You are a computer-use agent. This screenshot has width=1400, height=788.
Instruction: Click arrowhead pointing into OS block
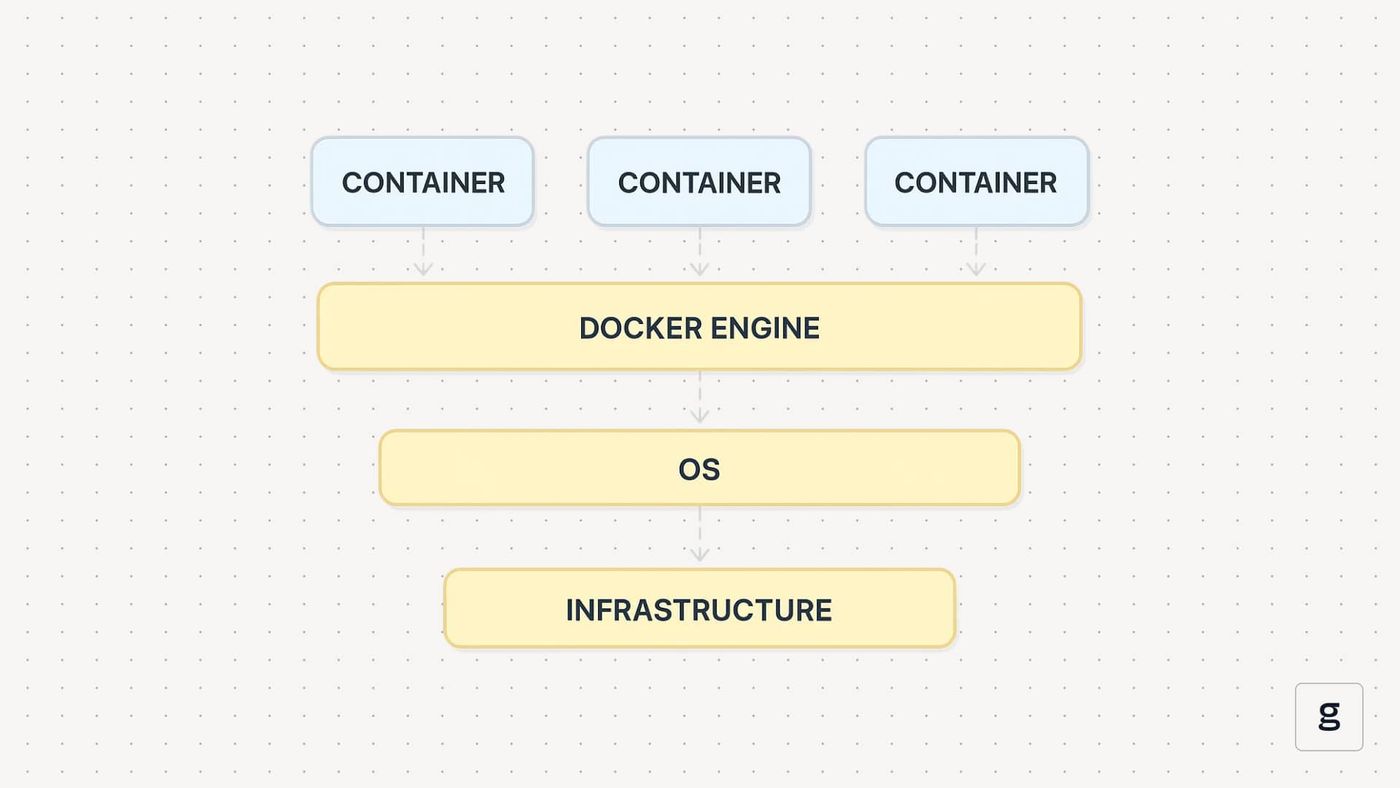699,417
